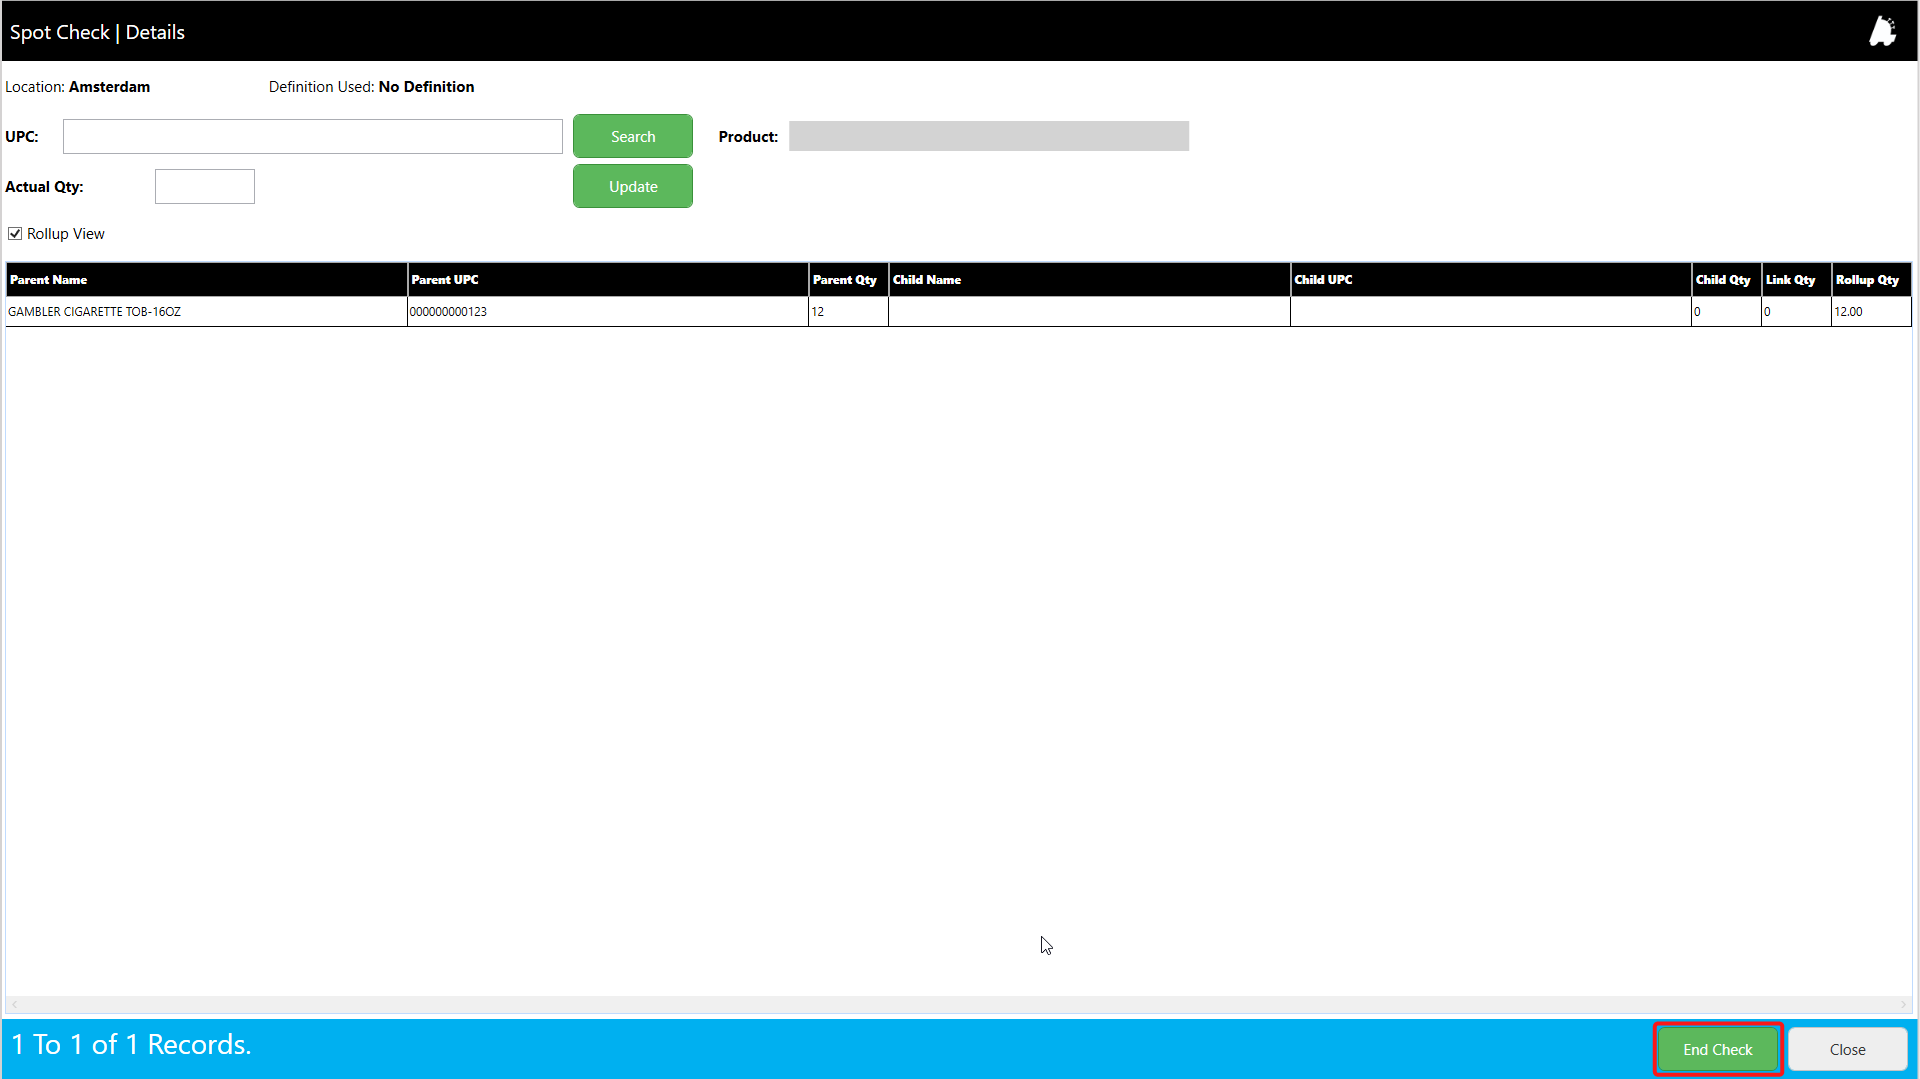Click the horizontal scrollbar left arrow
This screenshot has height=1079, width=1920.
pos(14,1004)
